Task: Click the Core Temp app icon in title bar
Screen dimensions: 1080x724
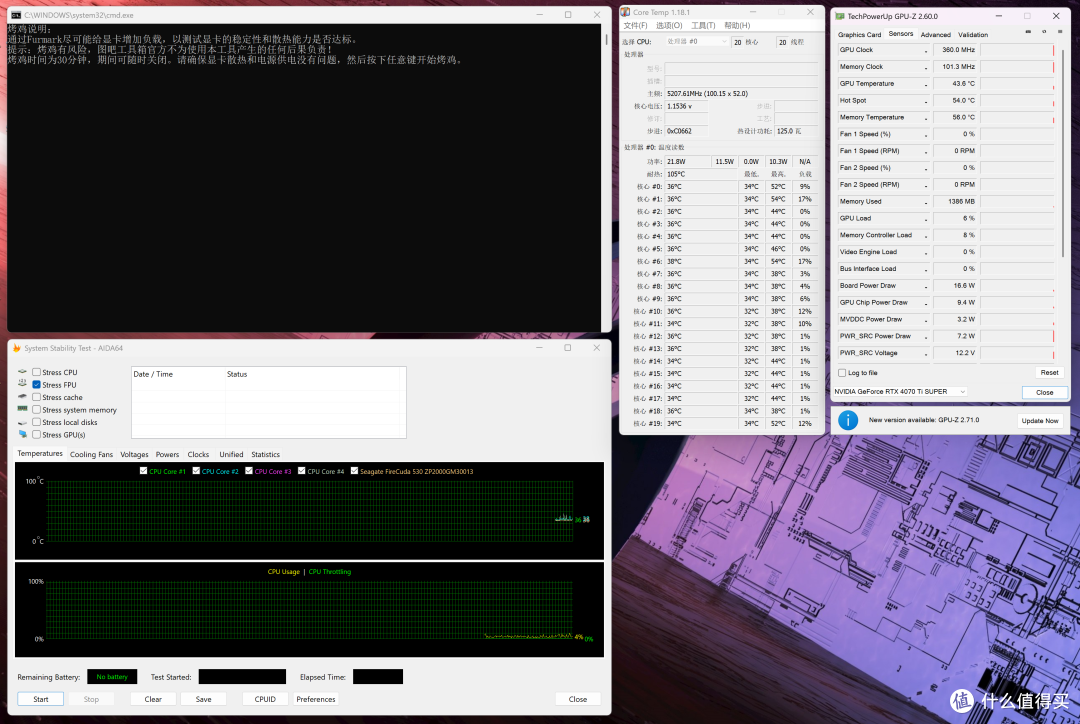Action: coord(625,12)
